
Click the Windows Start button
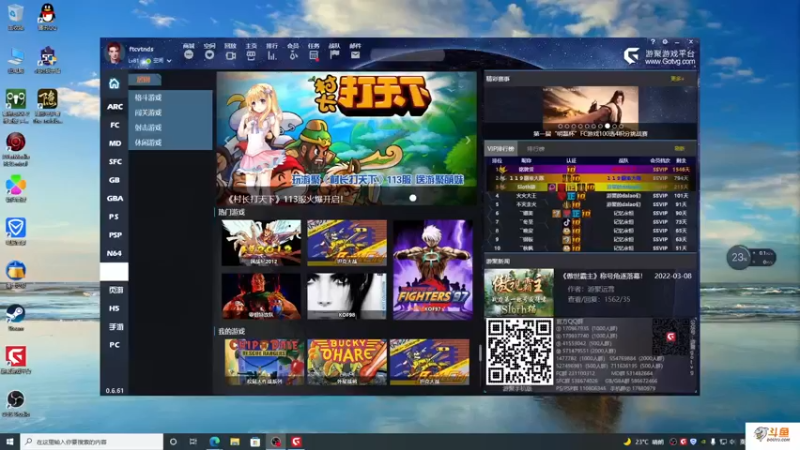coord(10,441)
